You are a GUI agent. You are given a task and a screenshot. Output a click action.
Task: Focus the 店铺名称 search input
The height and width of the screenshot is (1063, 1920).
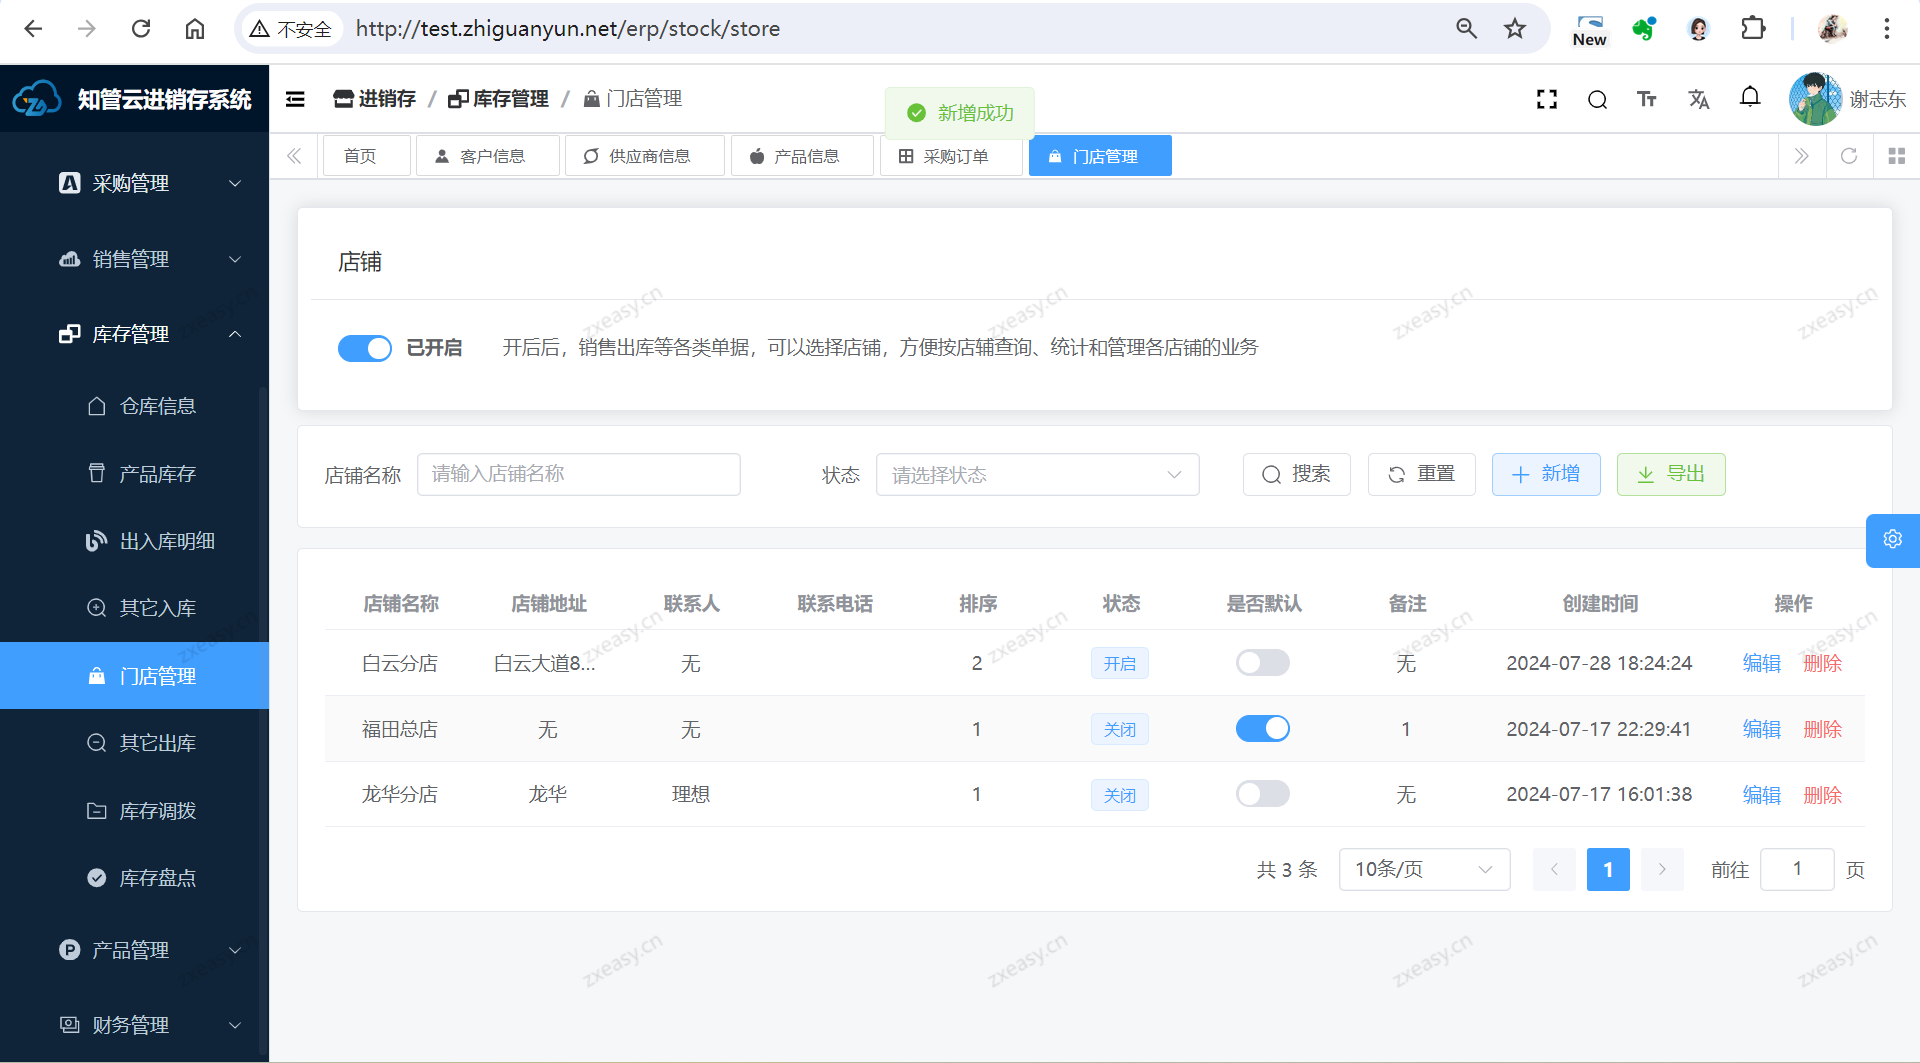[x=578, y=474]
